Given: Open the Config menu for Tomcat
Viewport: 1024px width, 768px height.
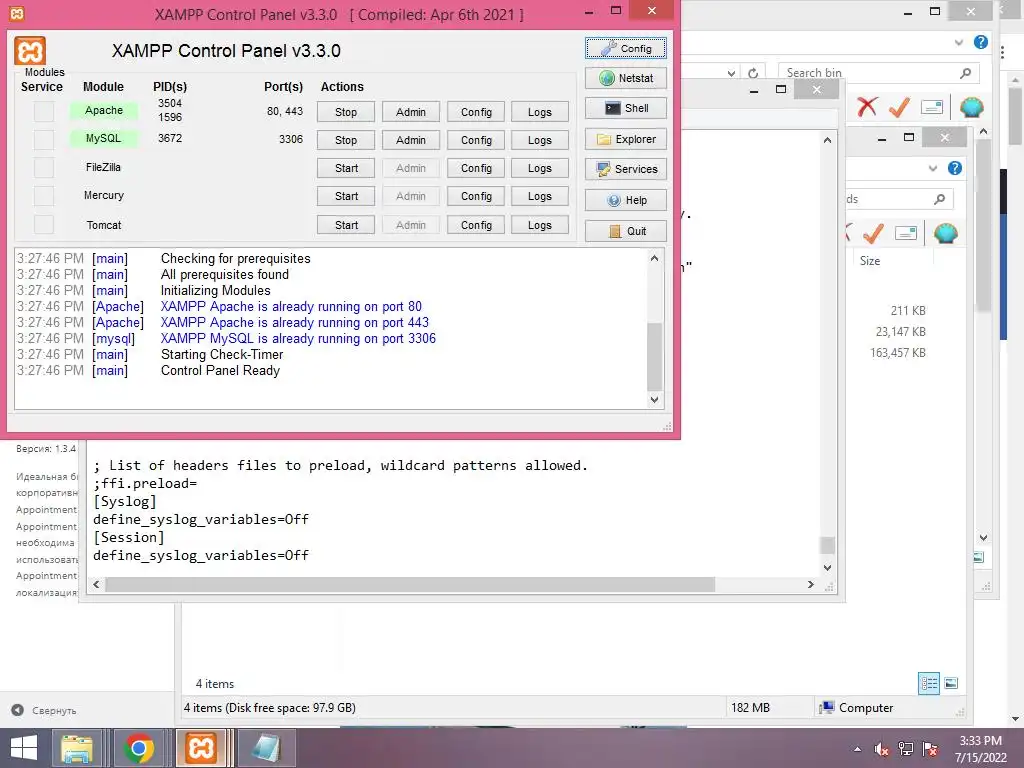Looking at the screenshot, I should 476,225.
